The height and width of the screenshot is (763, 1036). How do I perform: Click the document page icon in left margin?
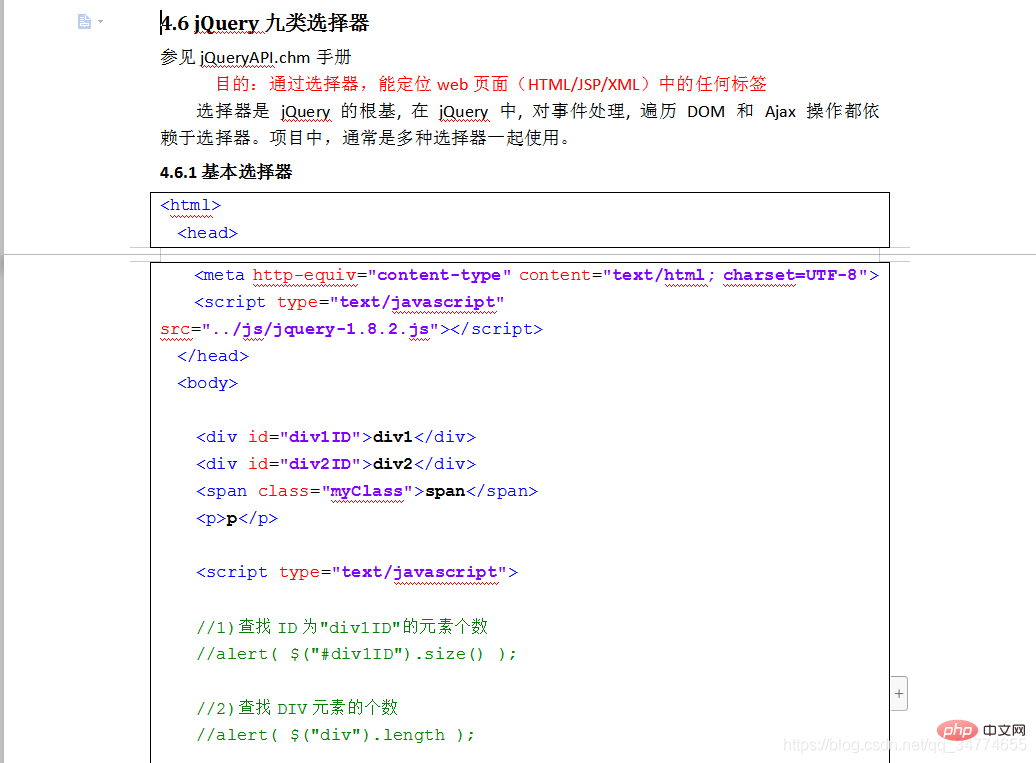85,21
